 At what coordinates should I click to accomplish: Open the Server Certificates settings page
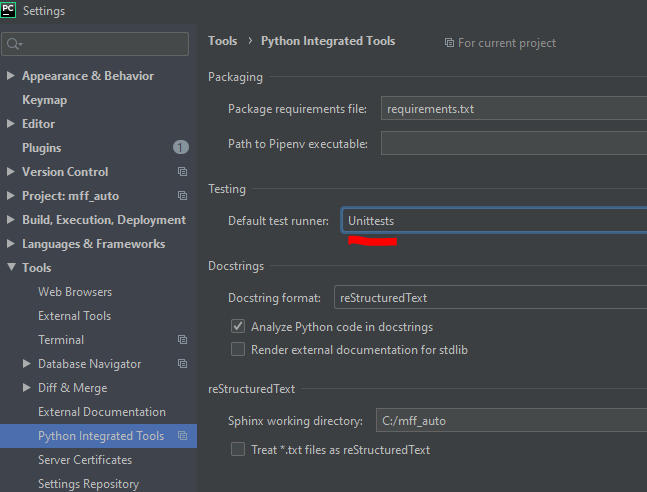coord(85,460)
